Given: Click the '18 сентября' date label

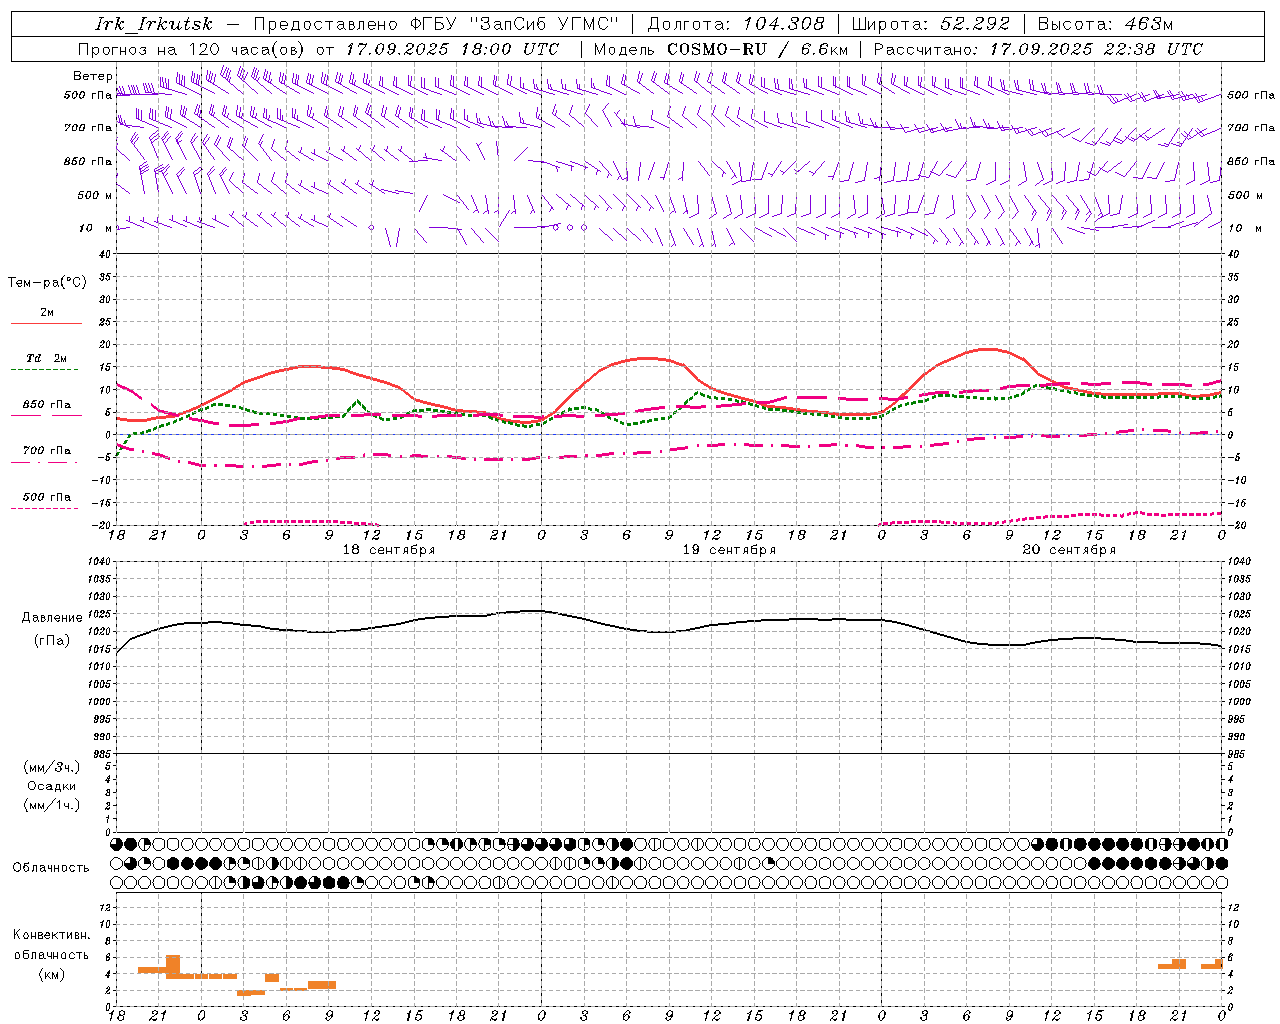Looking at the screenshot, I should tap(388, 550).
